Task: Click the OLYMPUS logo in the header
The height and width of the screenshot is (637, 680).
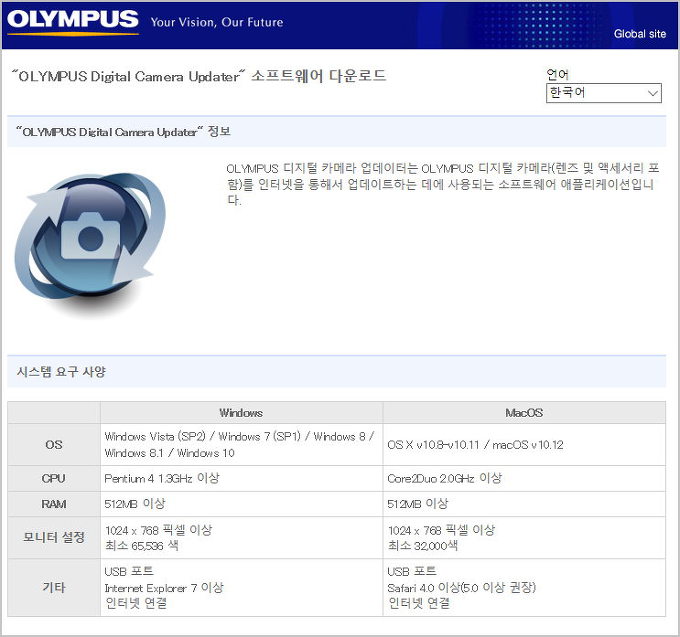Action: 74,21
